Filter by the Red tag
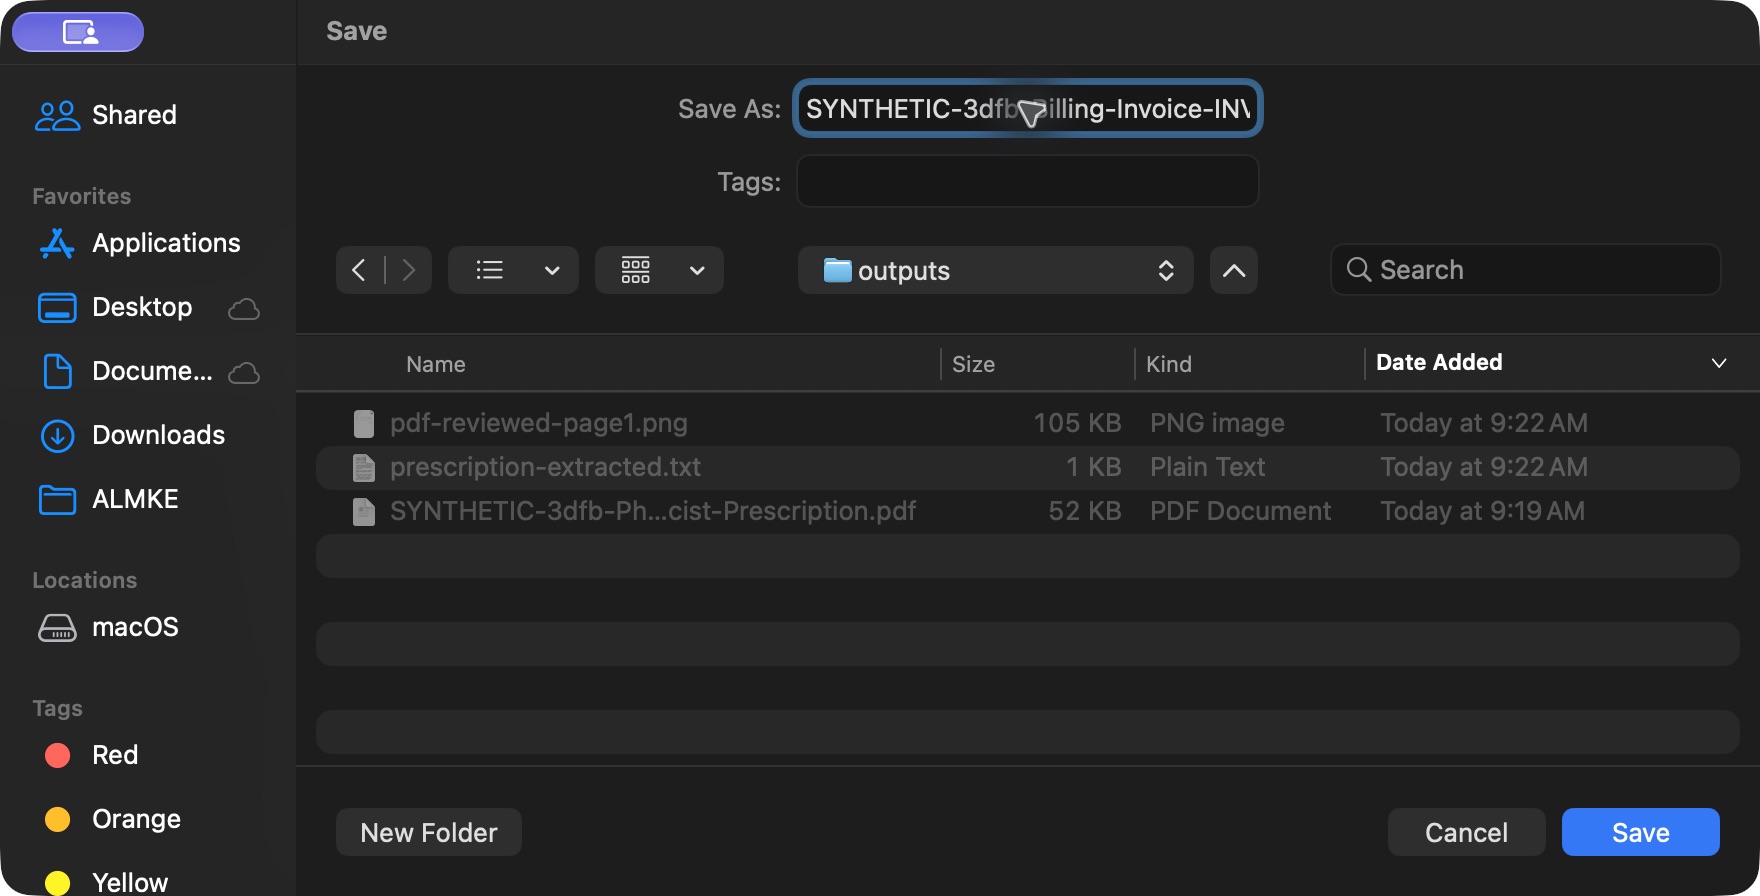 pos(90,755)
